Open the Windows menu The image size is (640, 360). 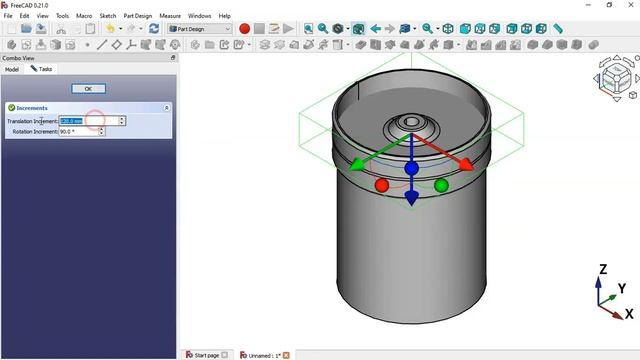point(199,16)
